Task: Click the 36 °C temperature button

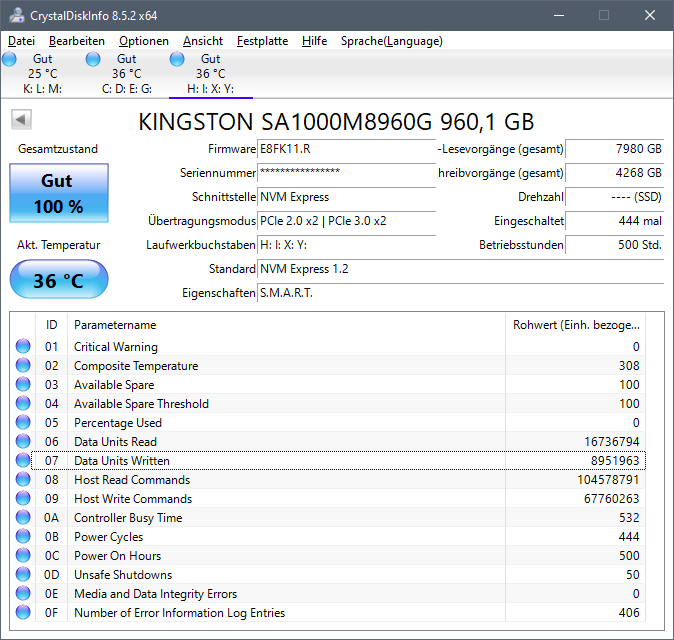Action: coord(59,279)
